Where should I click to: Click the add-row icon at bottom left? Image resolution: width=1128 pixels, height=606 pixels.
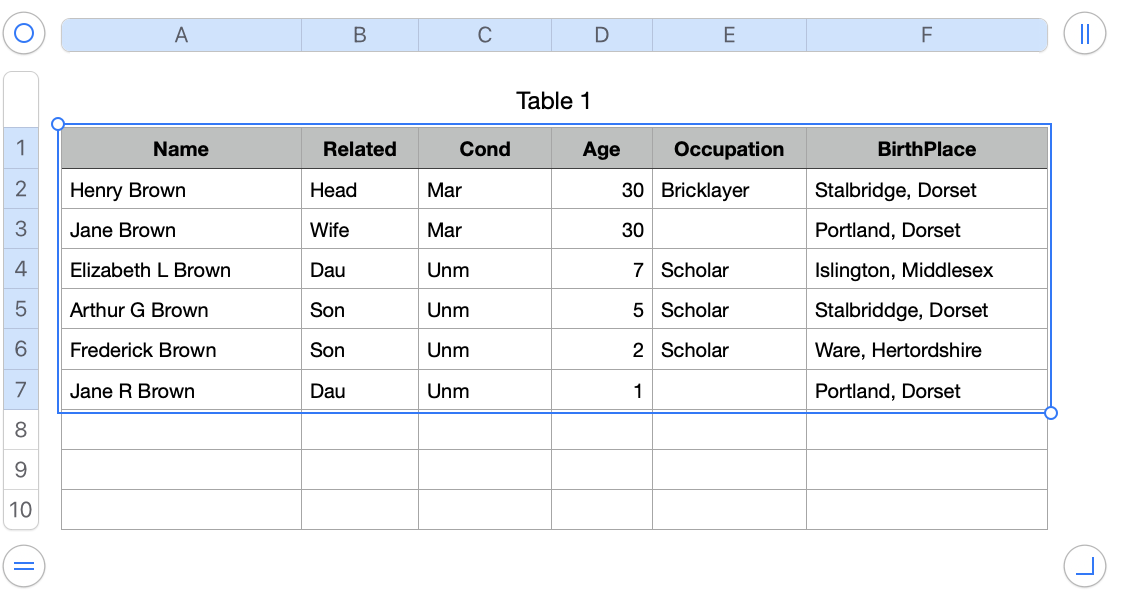click(23, 566)
